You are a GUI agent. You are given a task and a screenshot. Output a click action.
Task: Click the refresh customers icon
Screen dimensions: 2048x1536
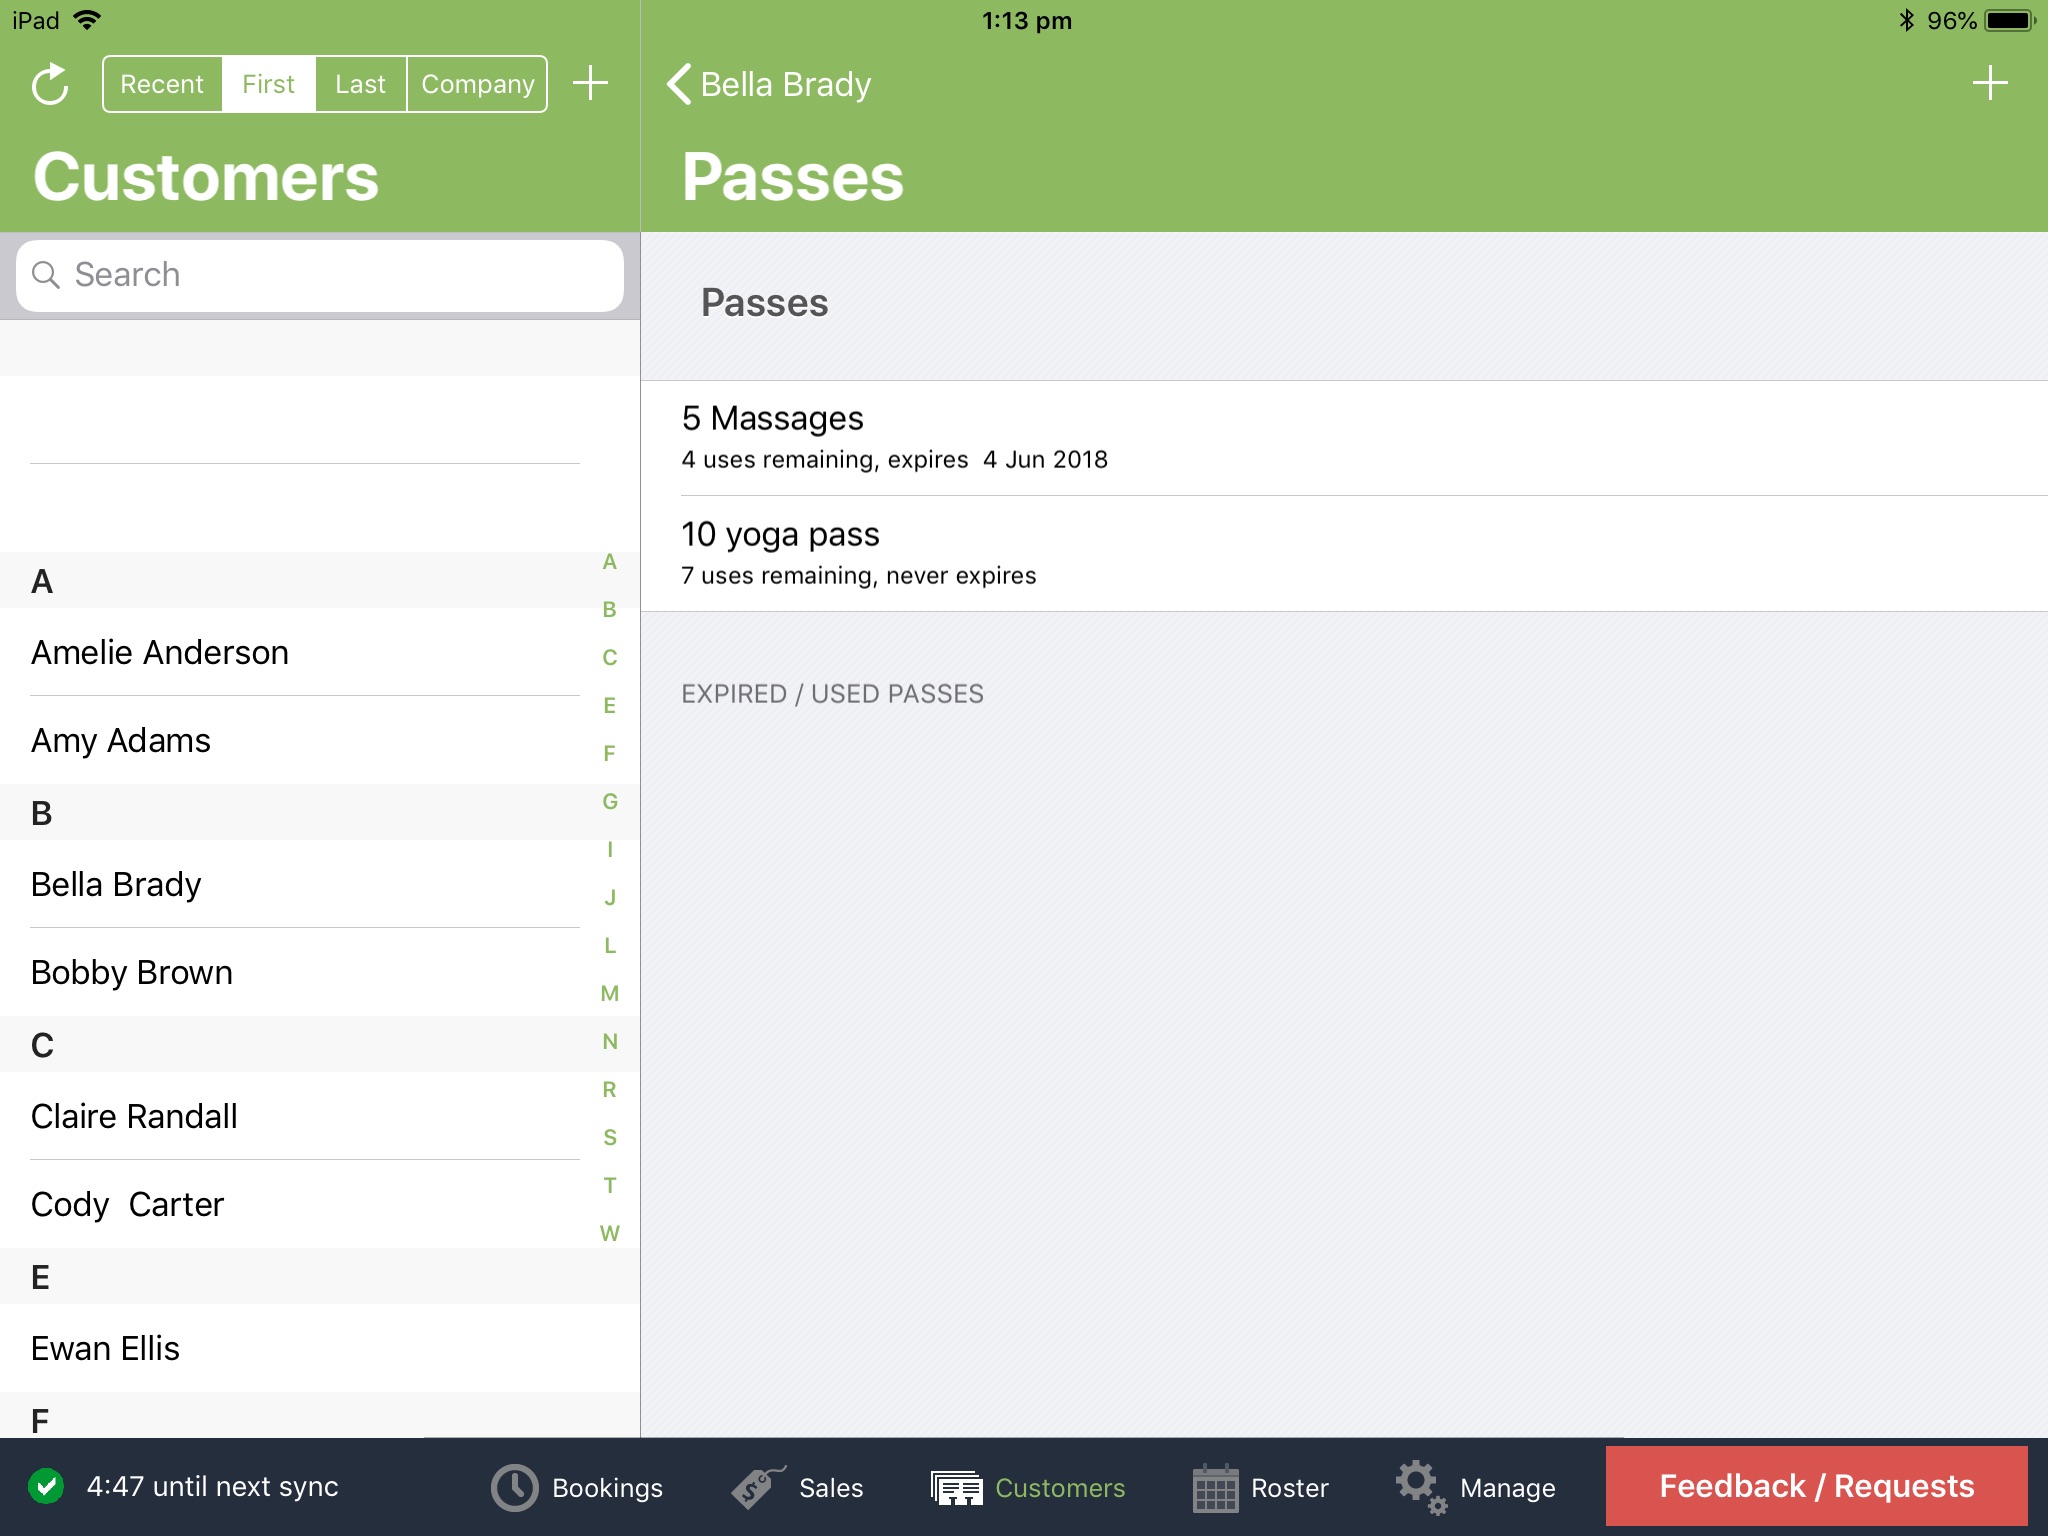point(50,84)
